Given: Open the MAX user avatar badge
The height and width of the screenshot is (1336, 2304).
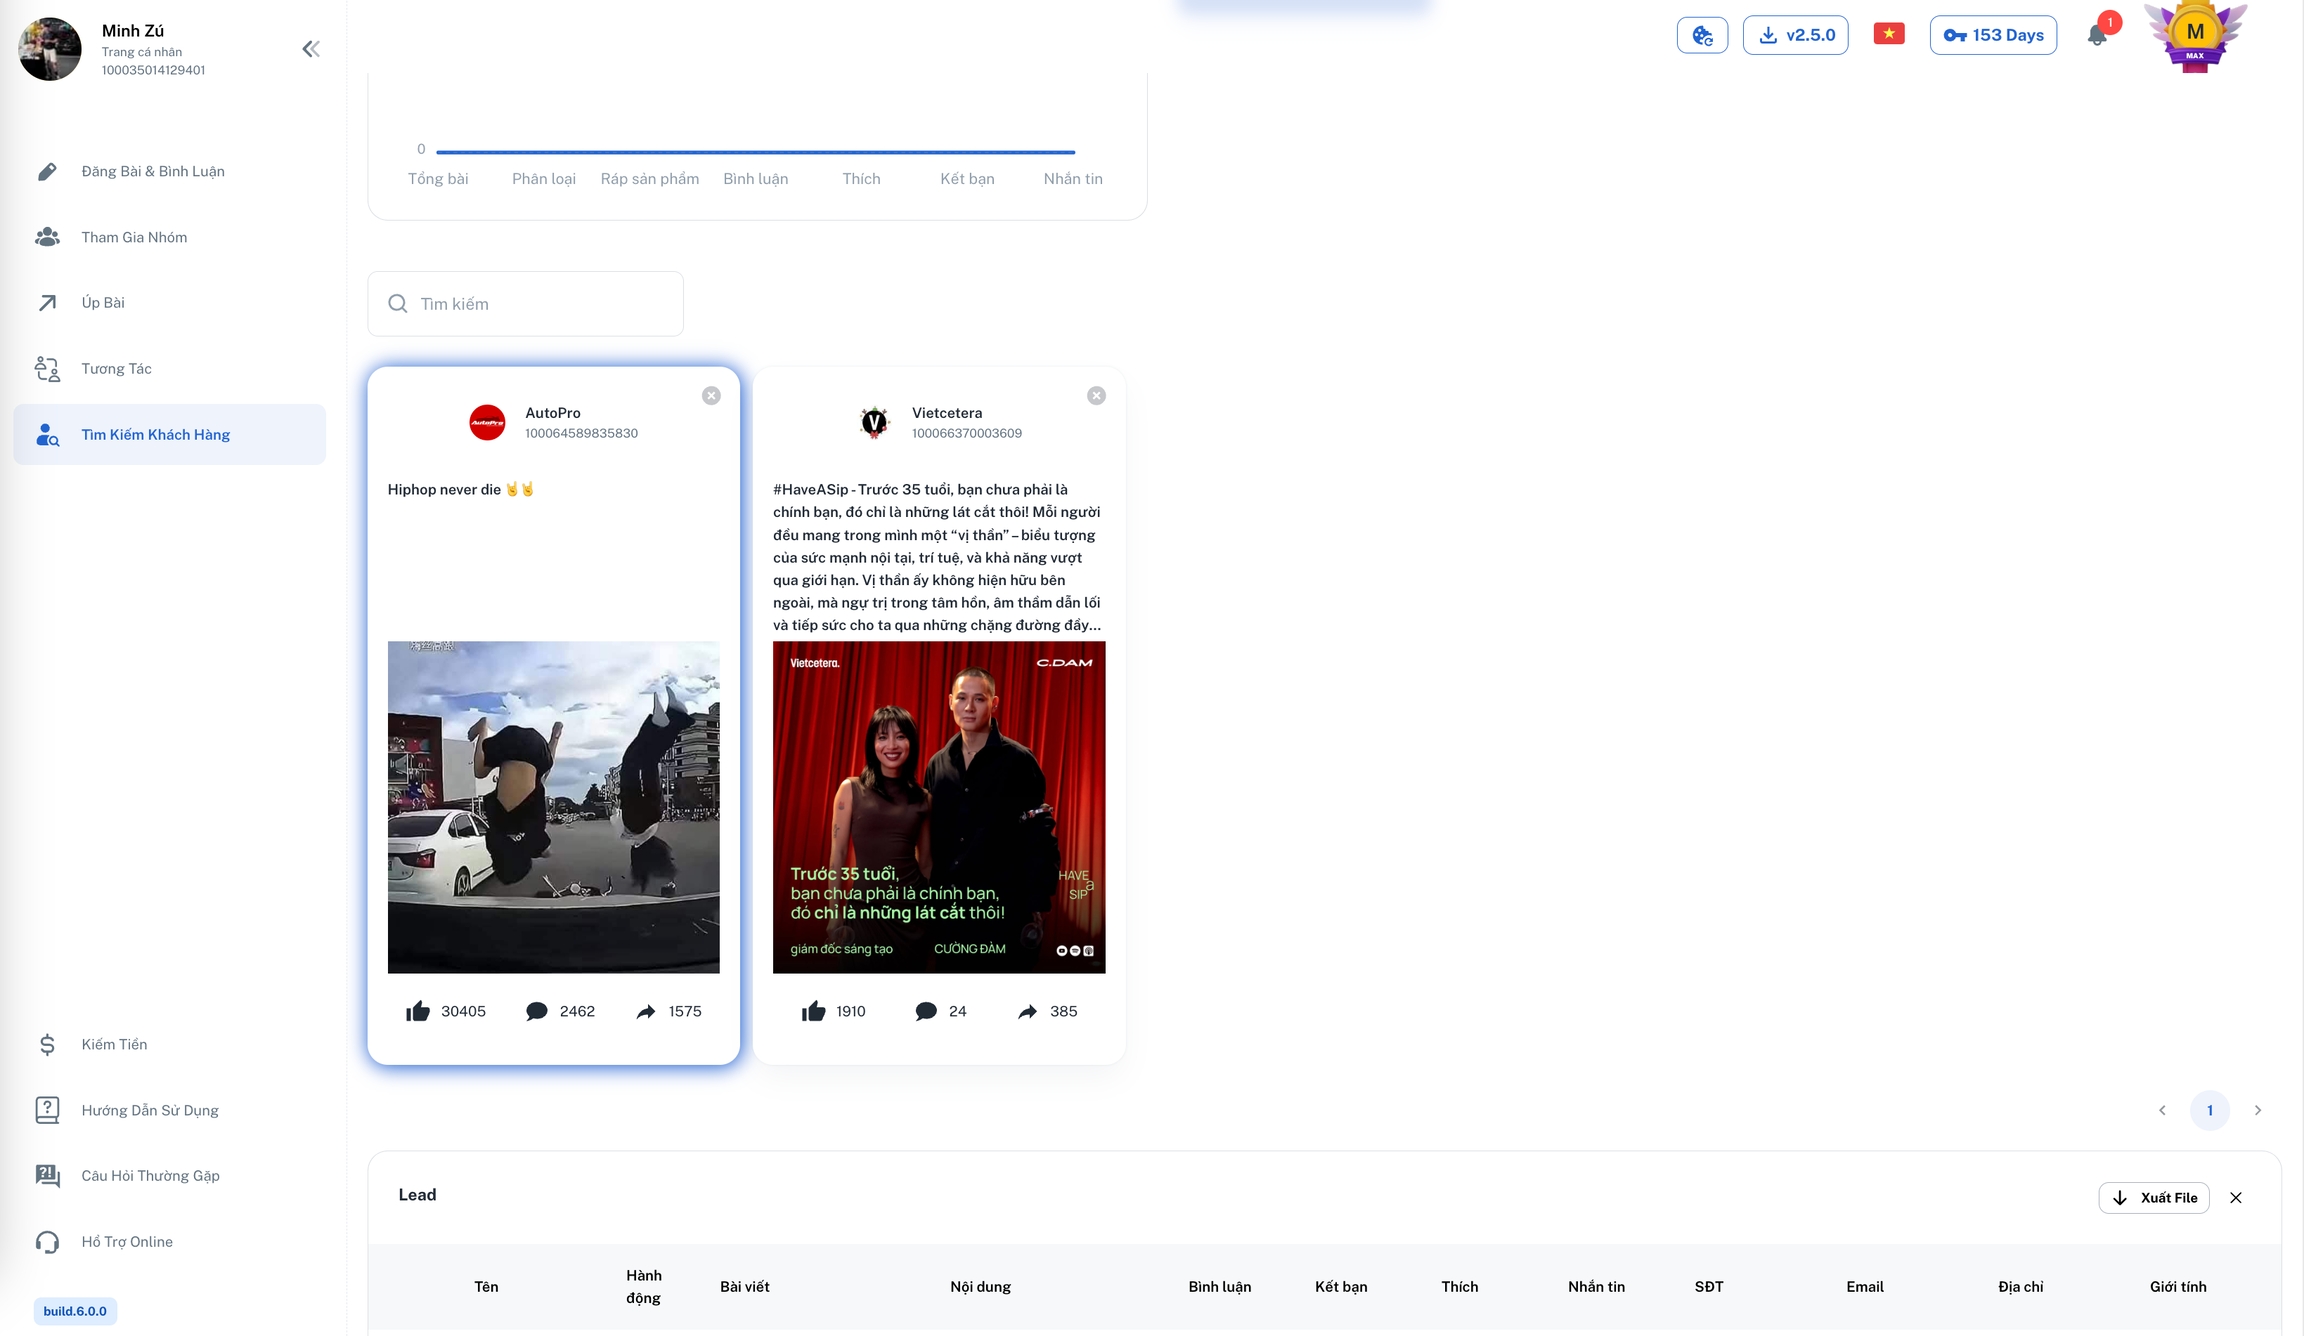Looking at the screenshot, I should point(2195,36).
